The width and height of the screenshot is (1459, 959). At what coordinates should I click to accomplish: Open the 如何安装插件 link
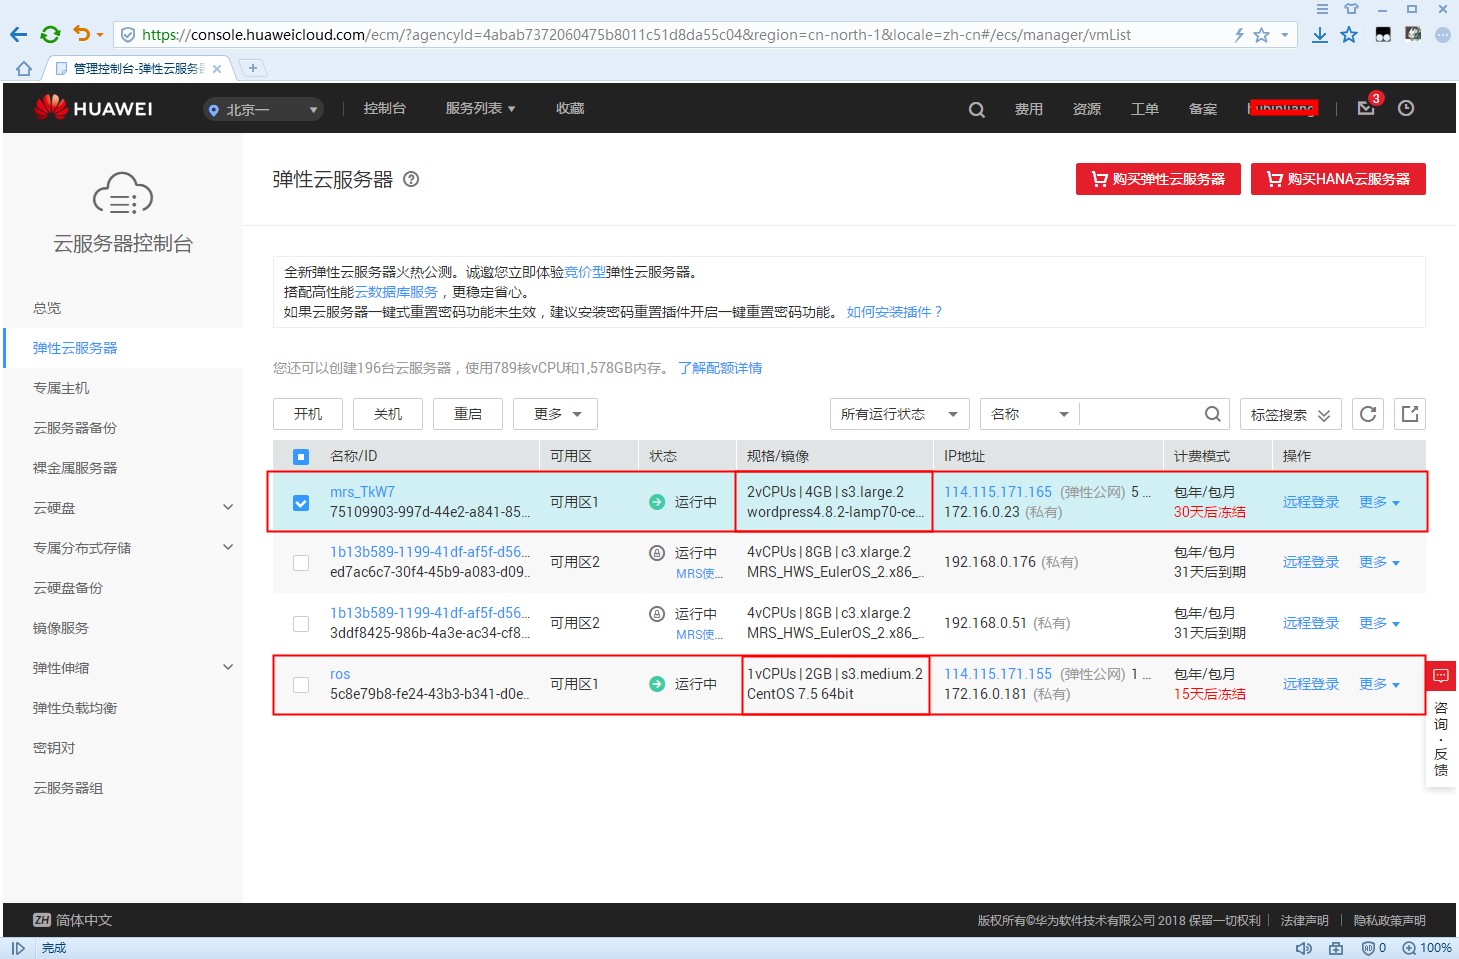894,312
